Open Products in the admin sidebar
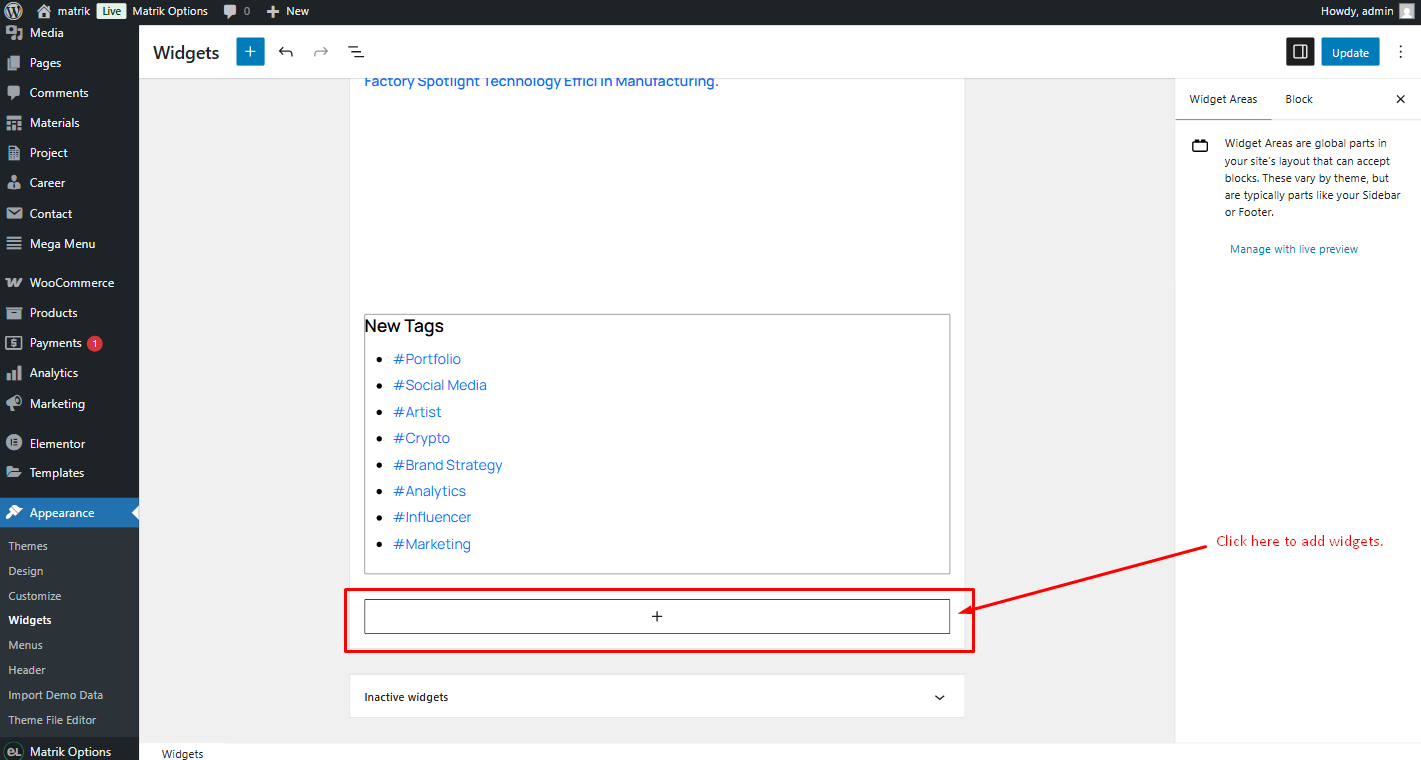The height and width of the screenshot is (760, 1421). pyautogui.click(x=69, y=313)
